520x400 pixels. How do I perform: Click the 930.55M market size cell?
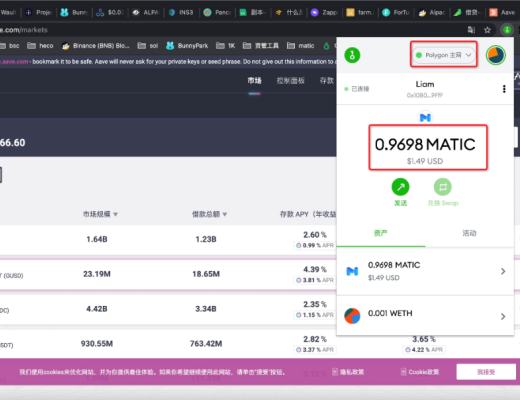click(97, 344)
